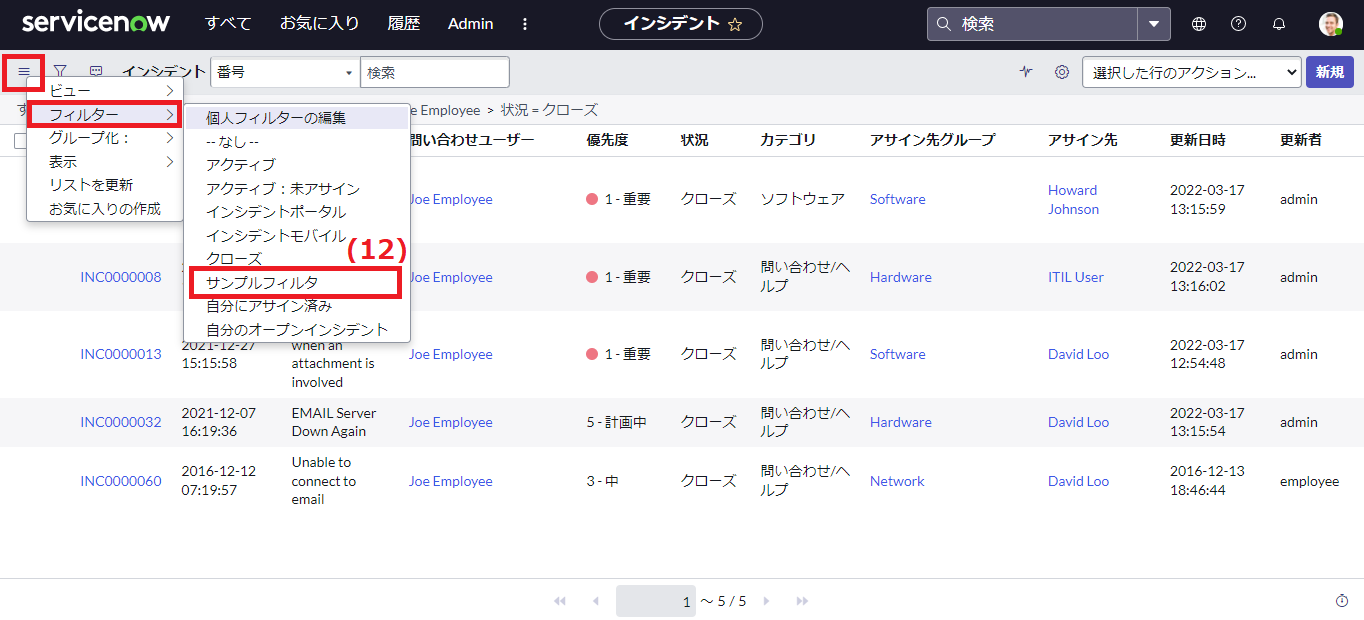
Task: Open the 選択した行のアクション dropdown
Action: pos(1191,71)
